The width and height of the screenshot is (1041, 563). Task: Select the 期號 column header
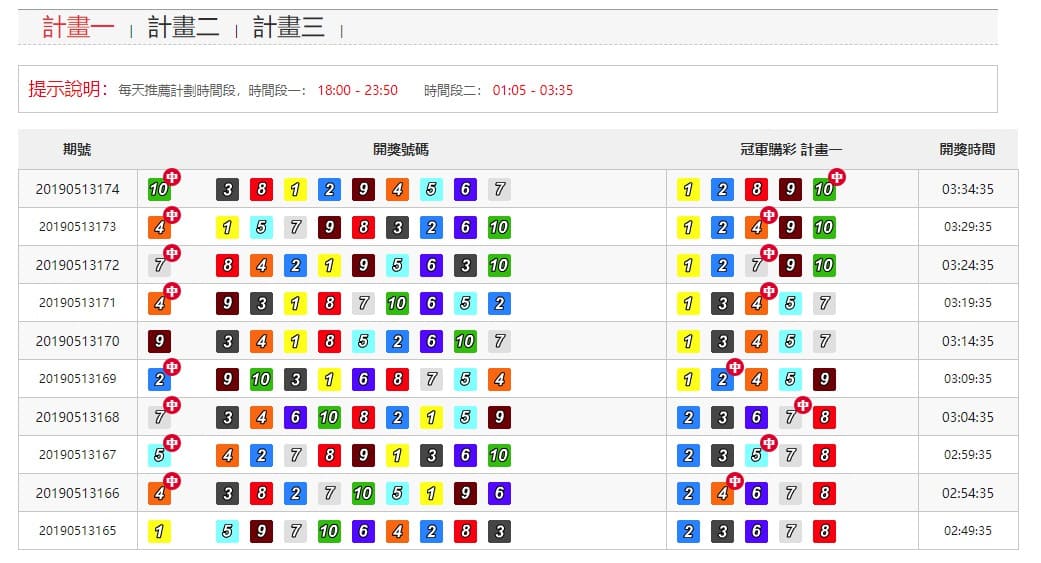pyautogui.click(x=77, y=149)
